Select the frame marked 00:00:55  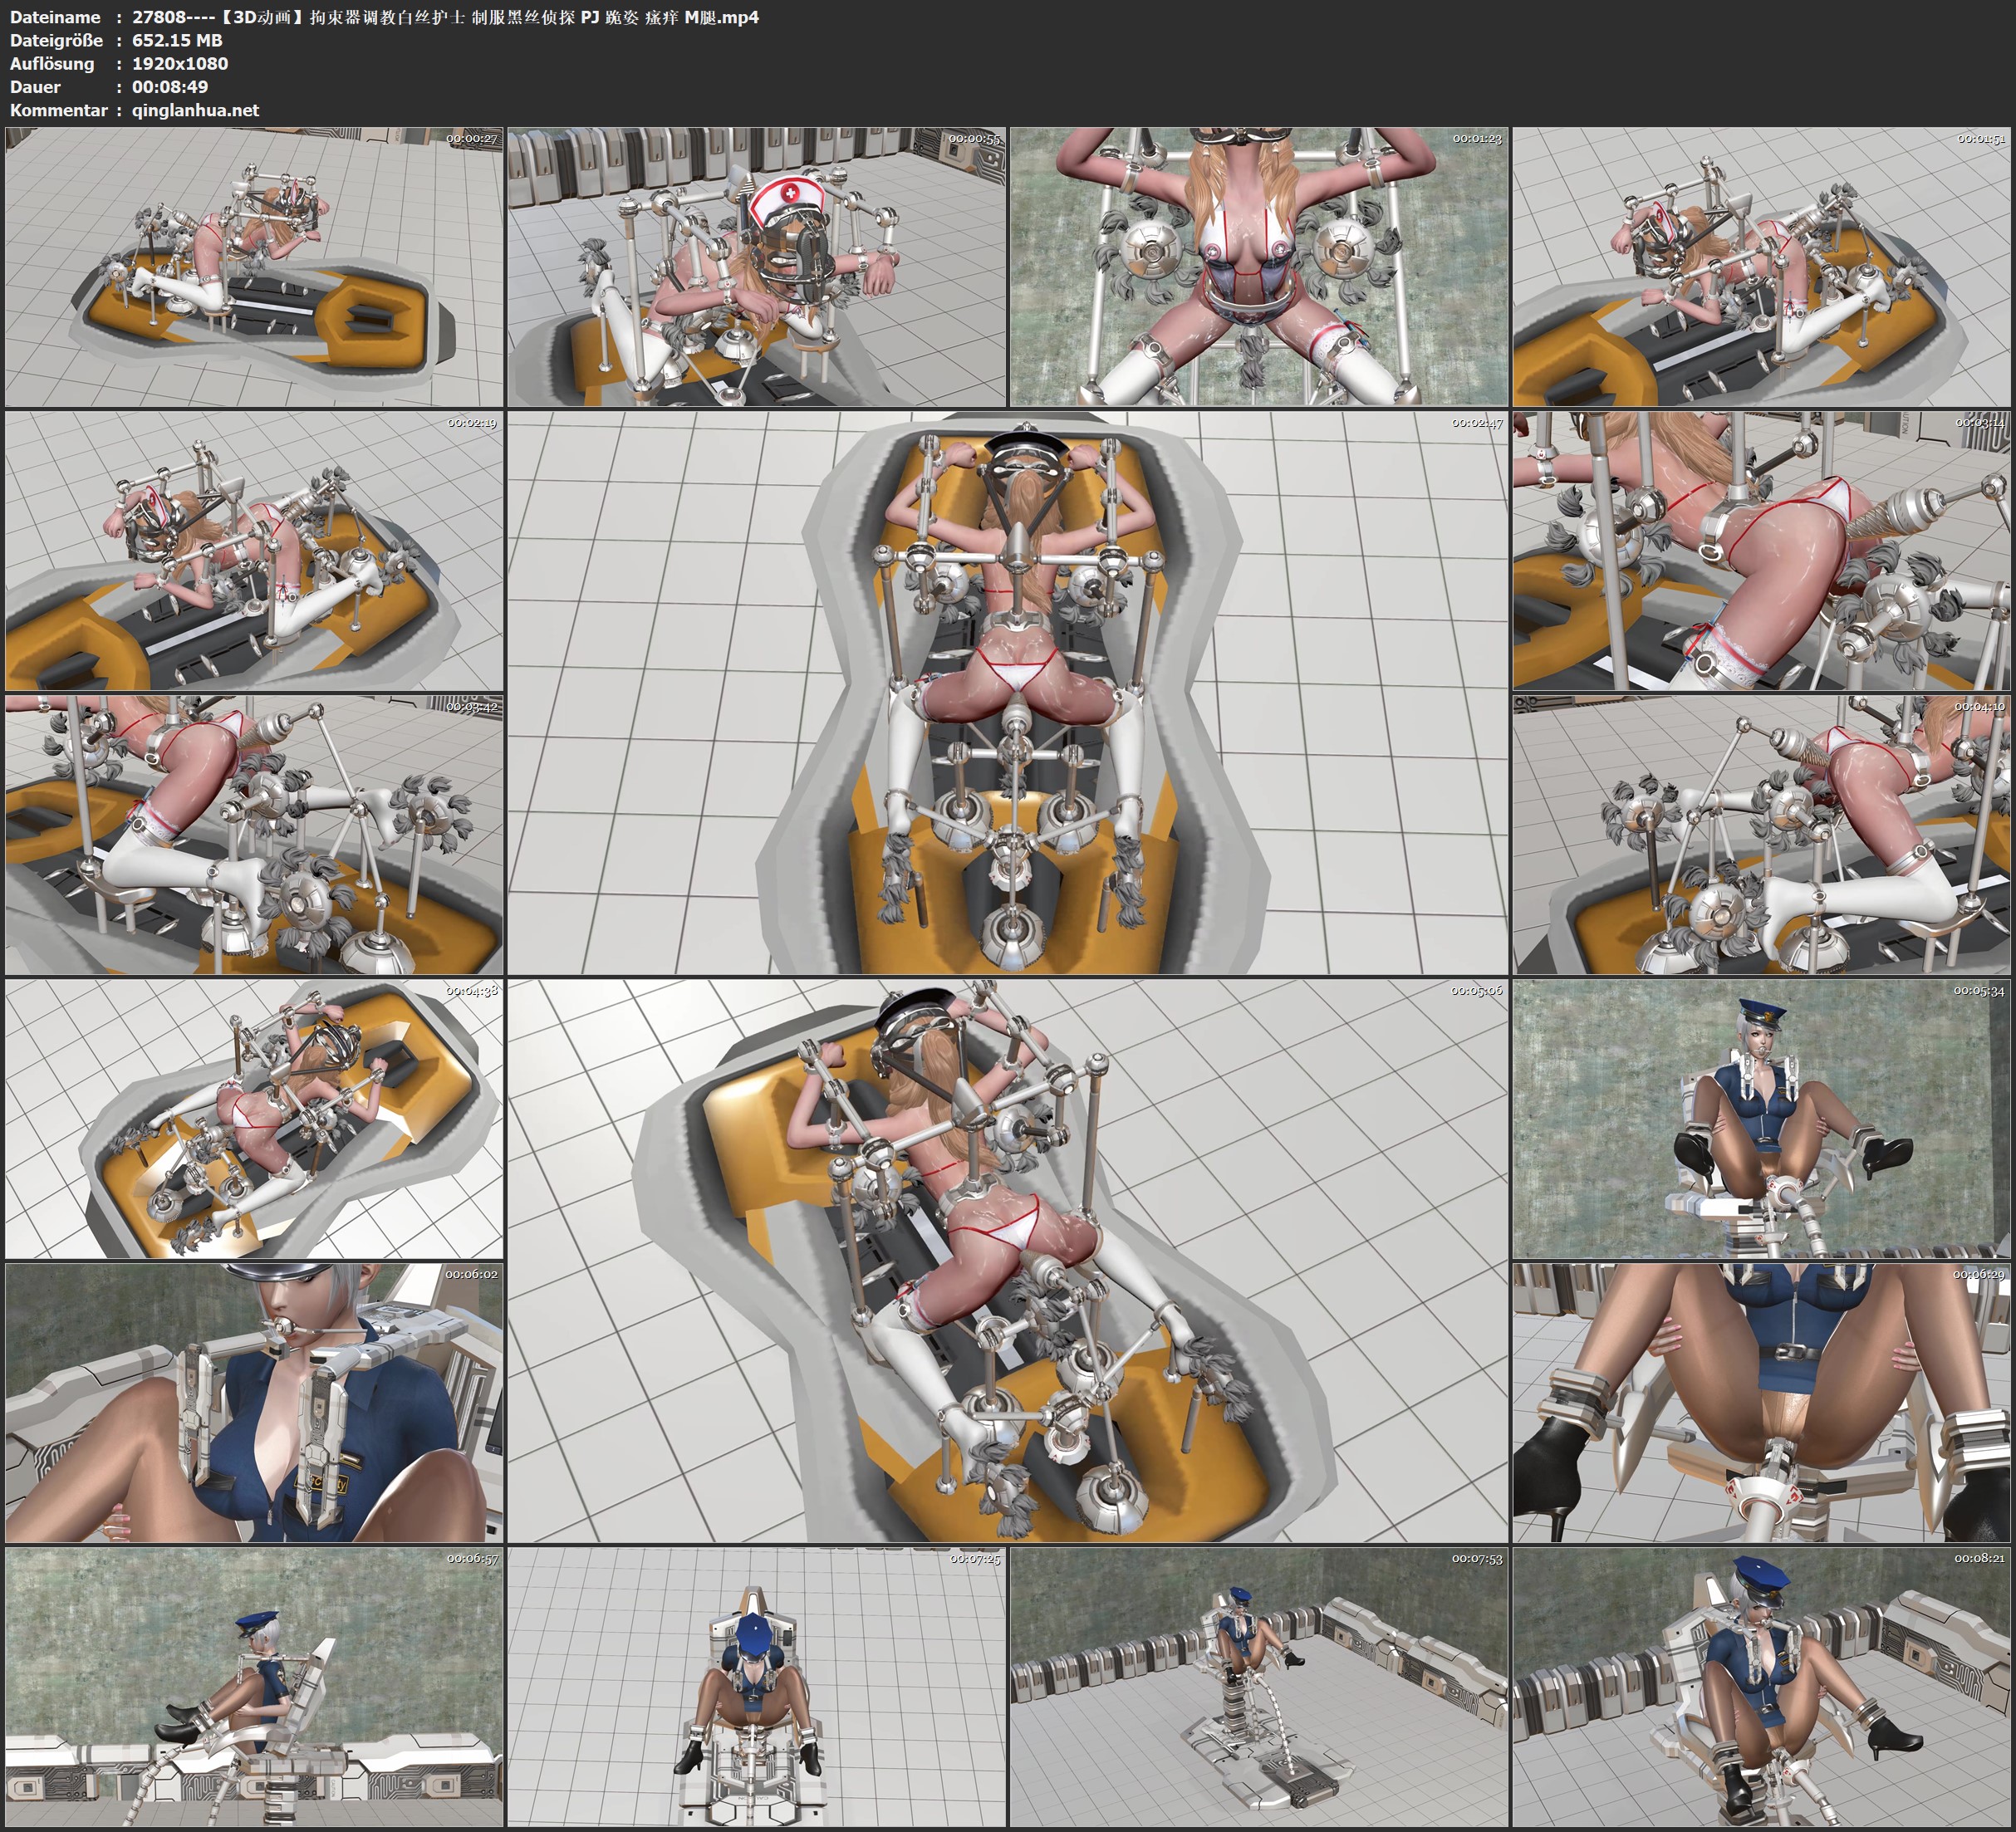coord(756,267)
